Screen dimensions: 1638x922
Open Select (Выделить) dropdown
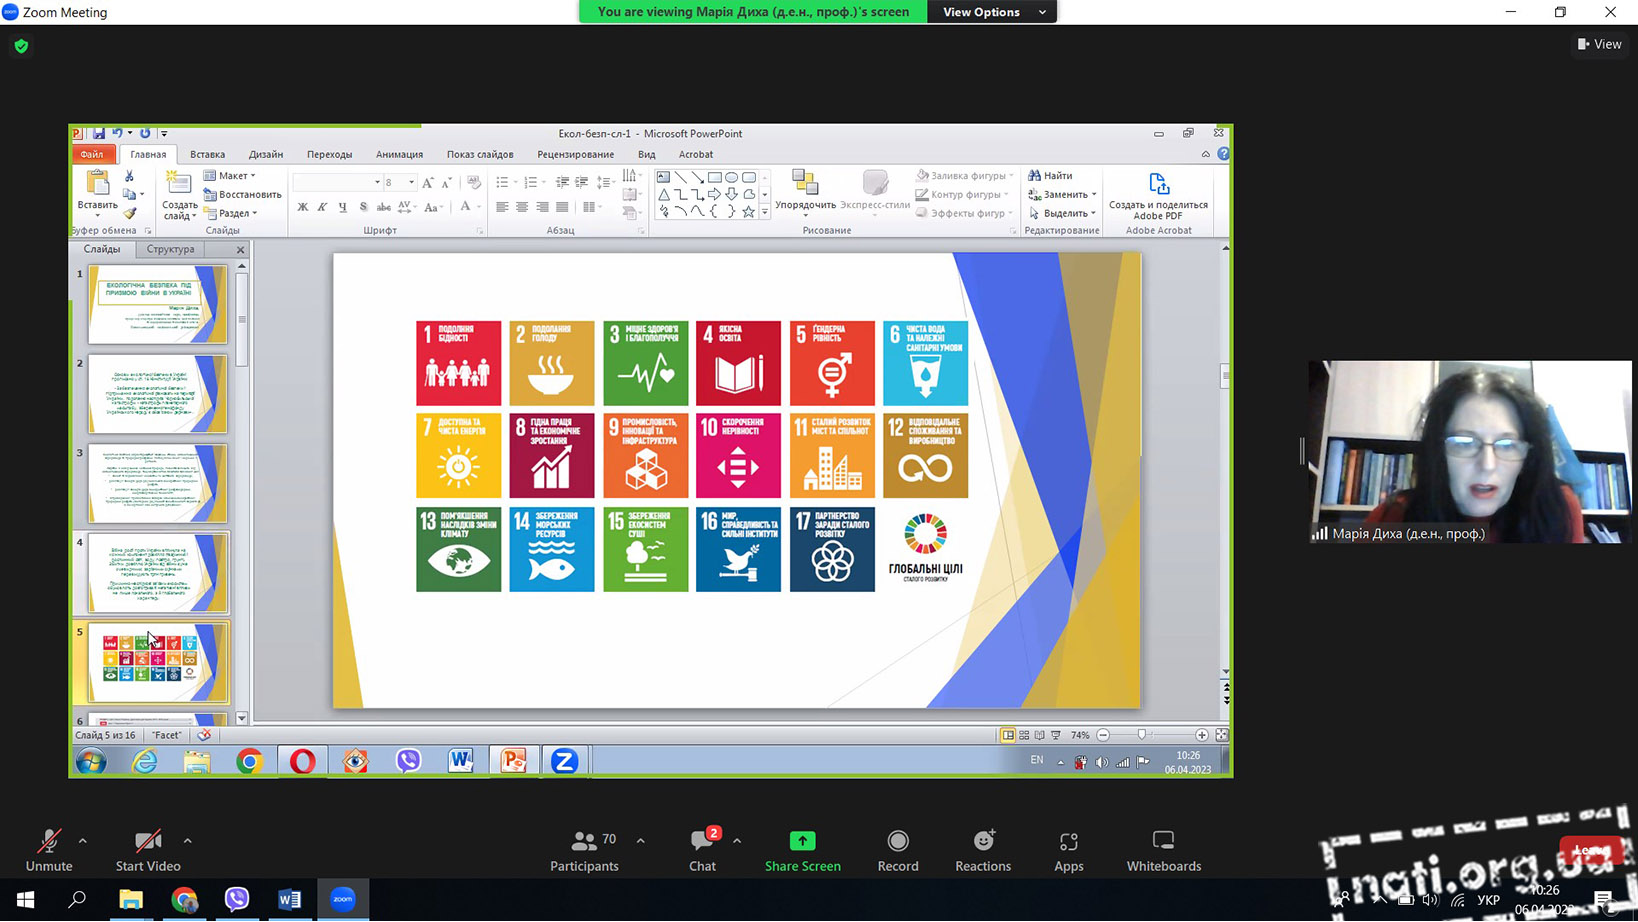pyautogui.click(x=1062, y=213)
